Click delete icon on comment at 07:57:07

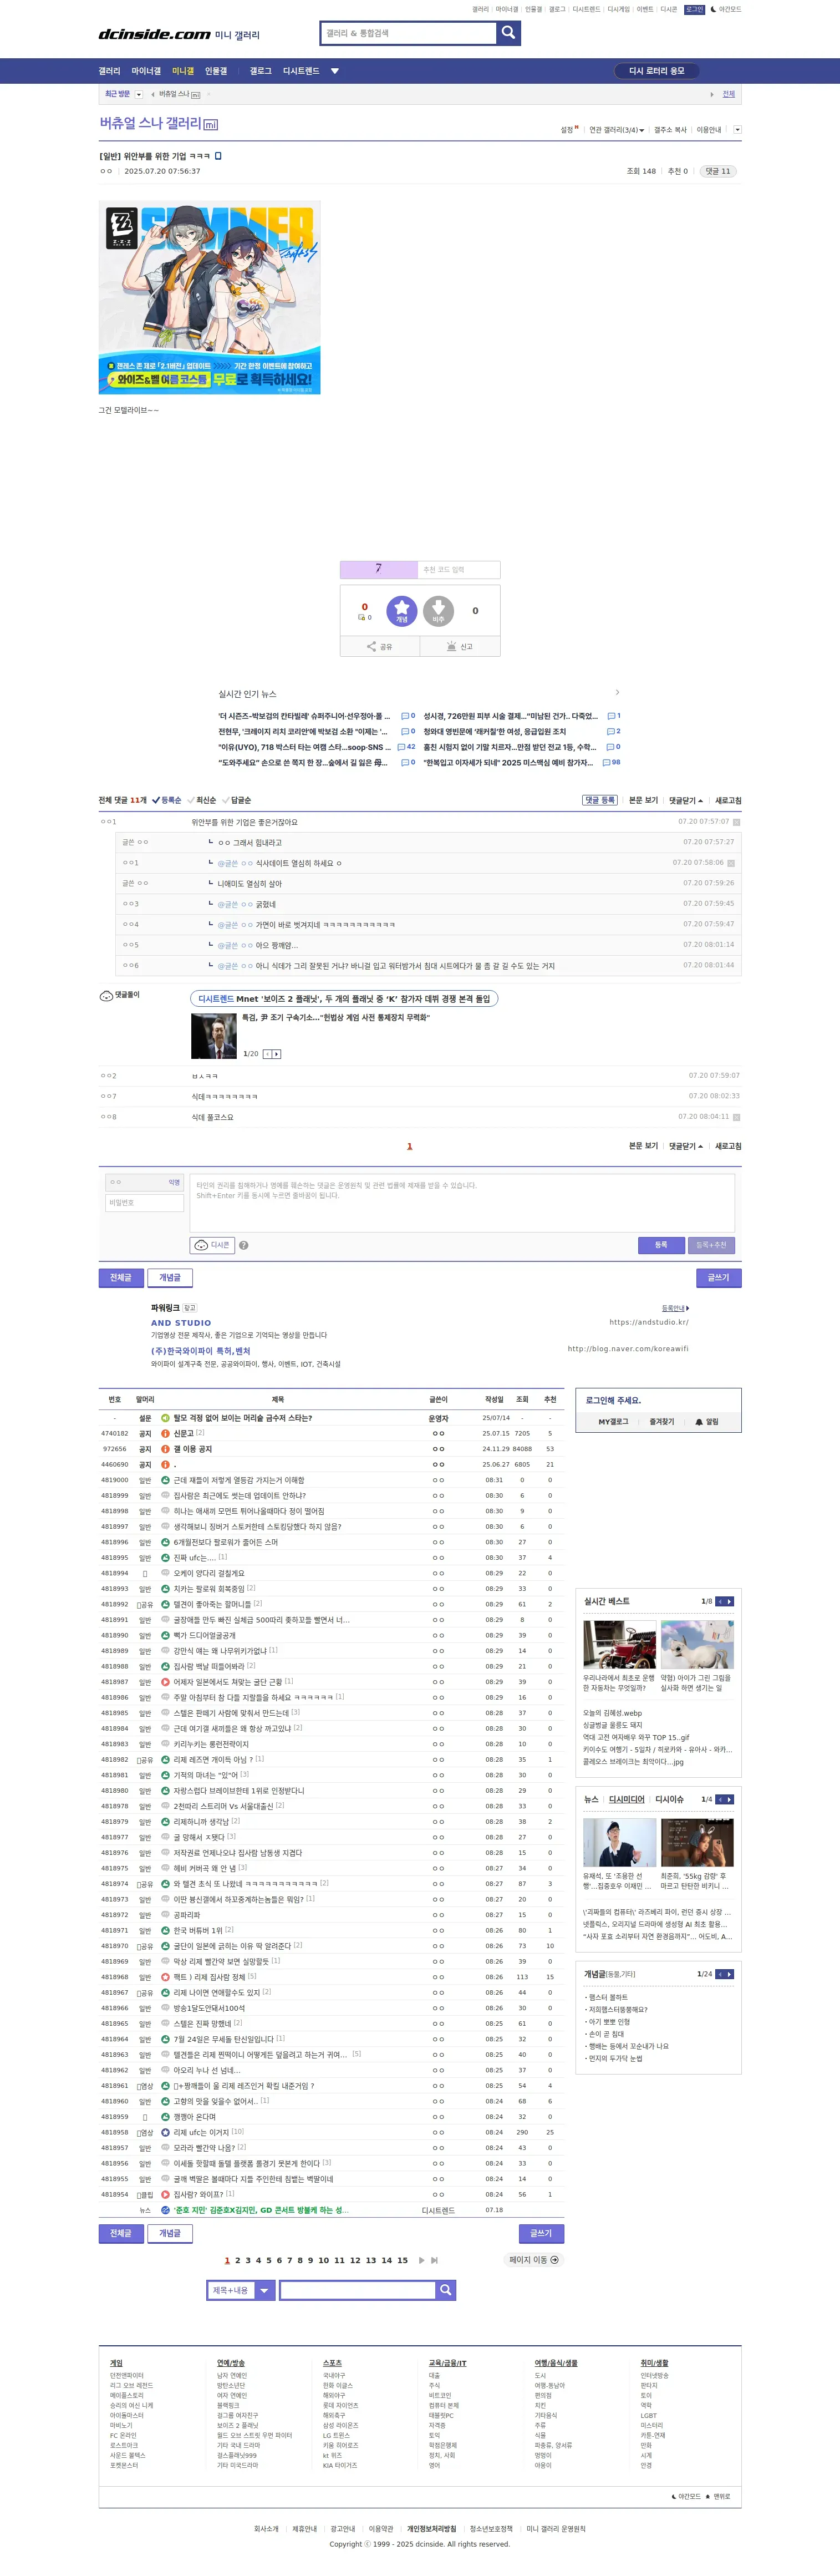tap(736, 822)
